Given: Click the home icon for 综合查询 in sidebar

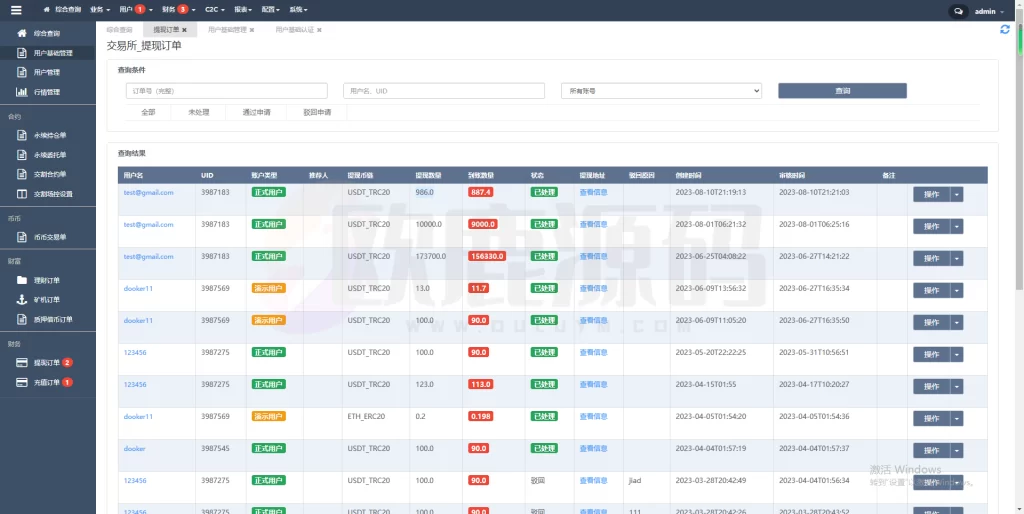Looking at the screenshot, I should (x=22, y=33).
